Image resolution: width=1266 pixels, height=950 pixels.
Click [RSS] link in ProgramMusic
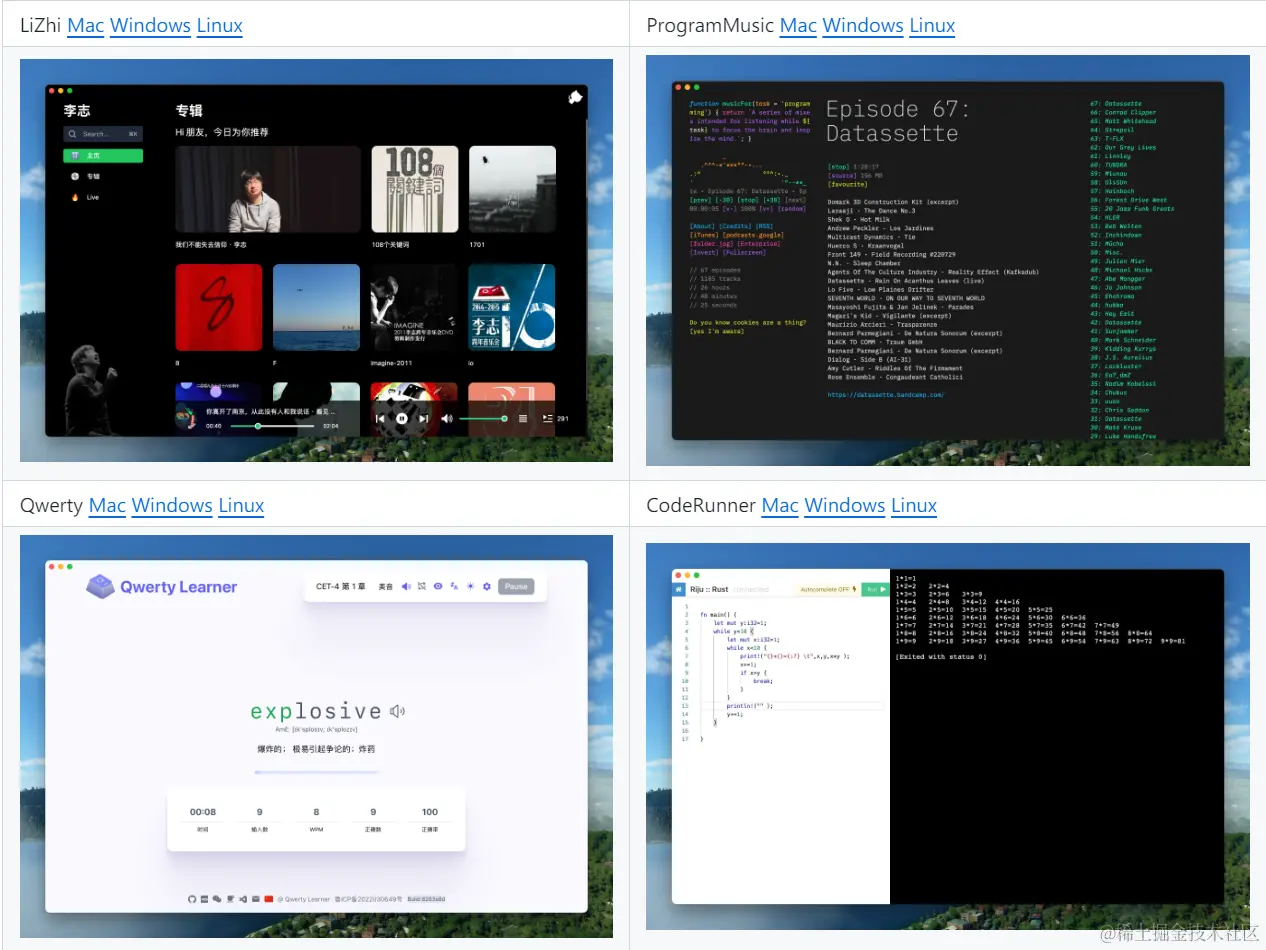764,226
